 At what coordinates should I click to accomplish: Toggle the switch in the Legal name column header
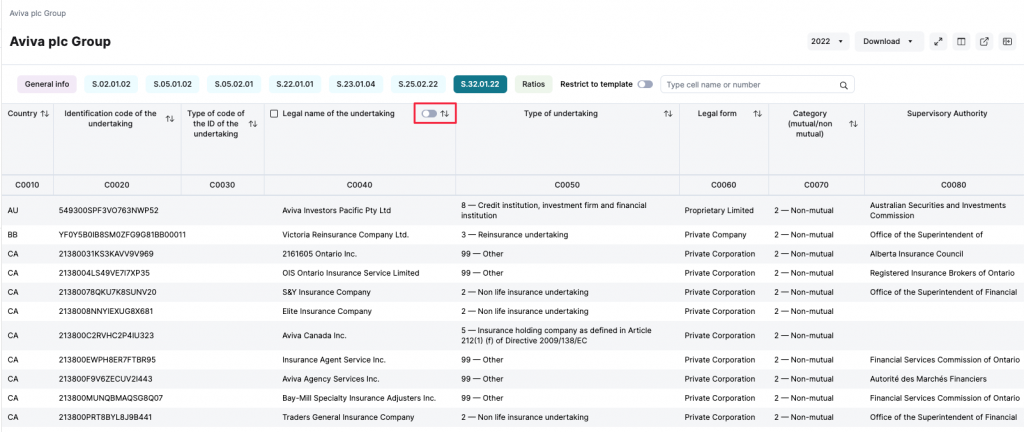point(428,114)
